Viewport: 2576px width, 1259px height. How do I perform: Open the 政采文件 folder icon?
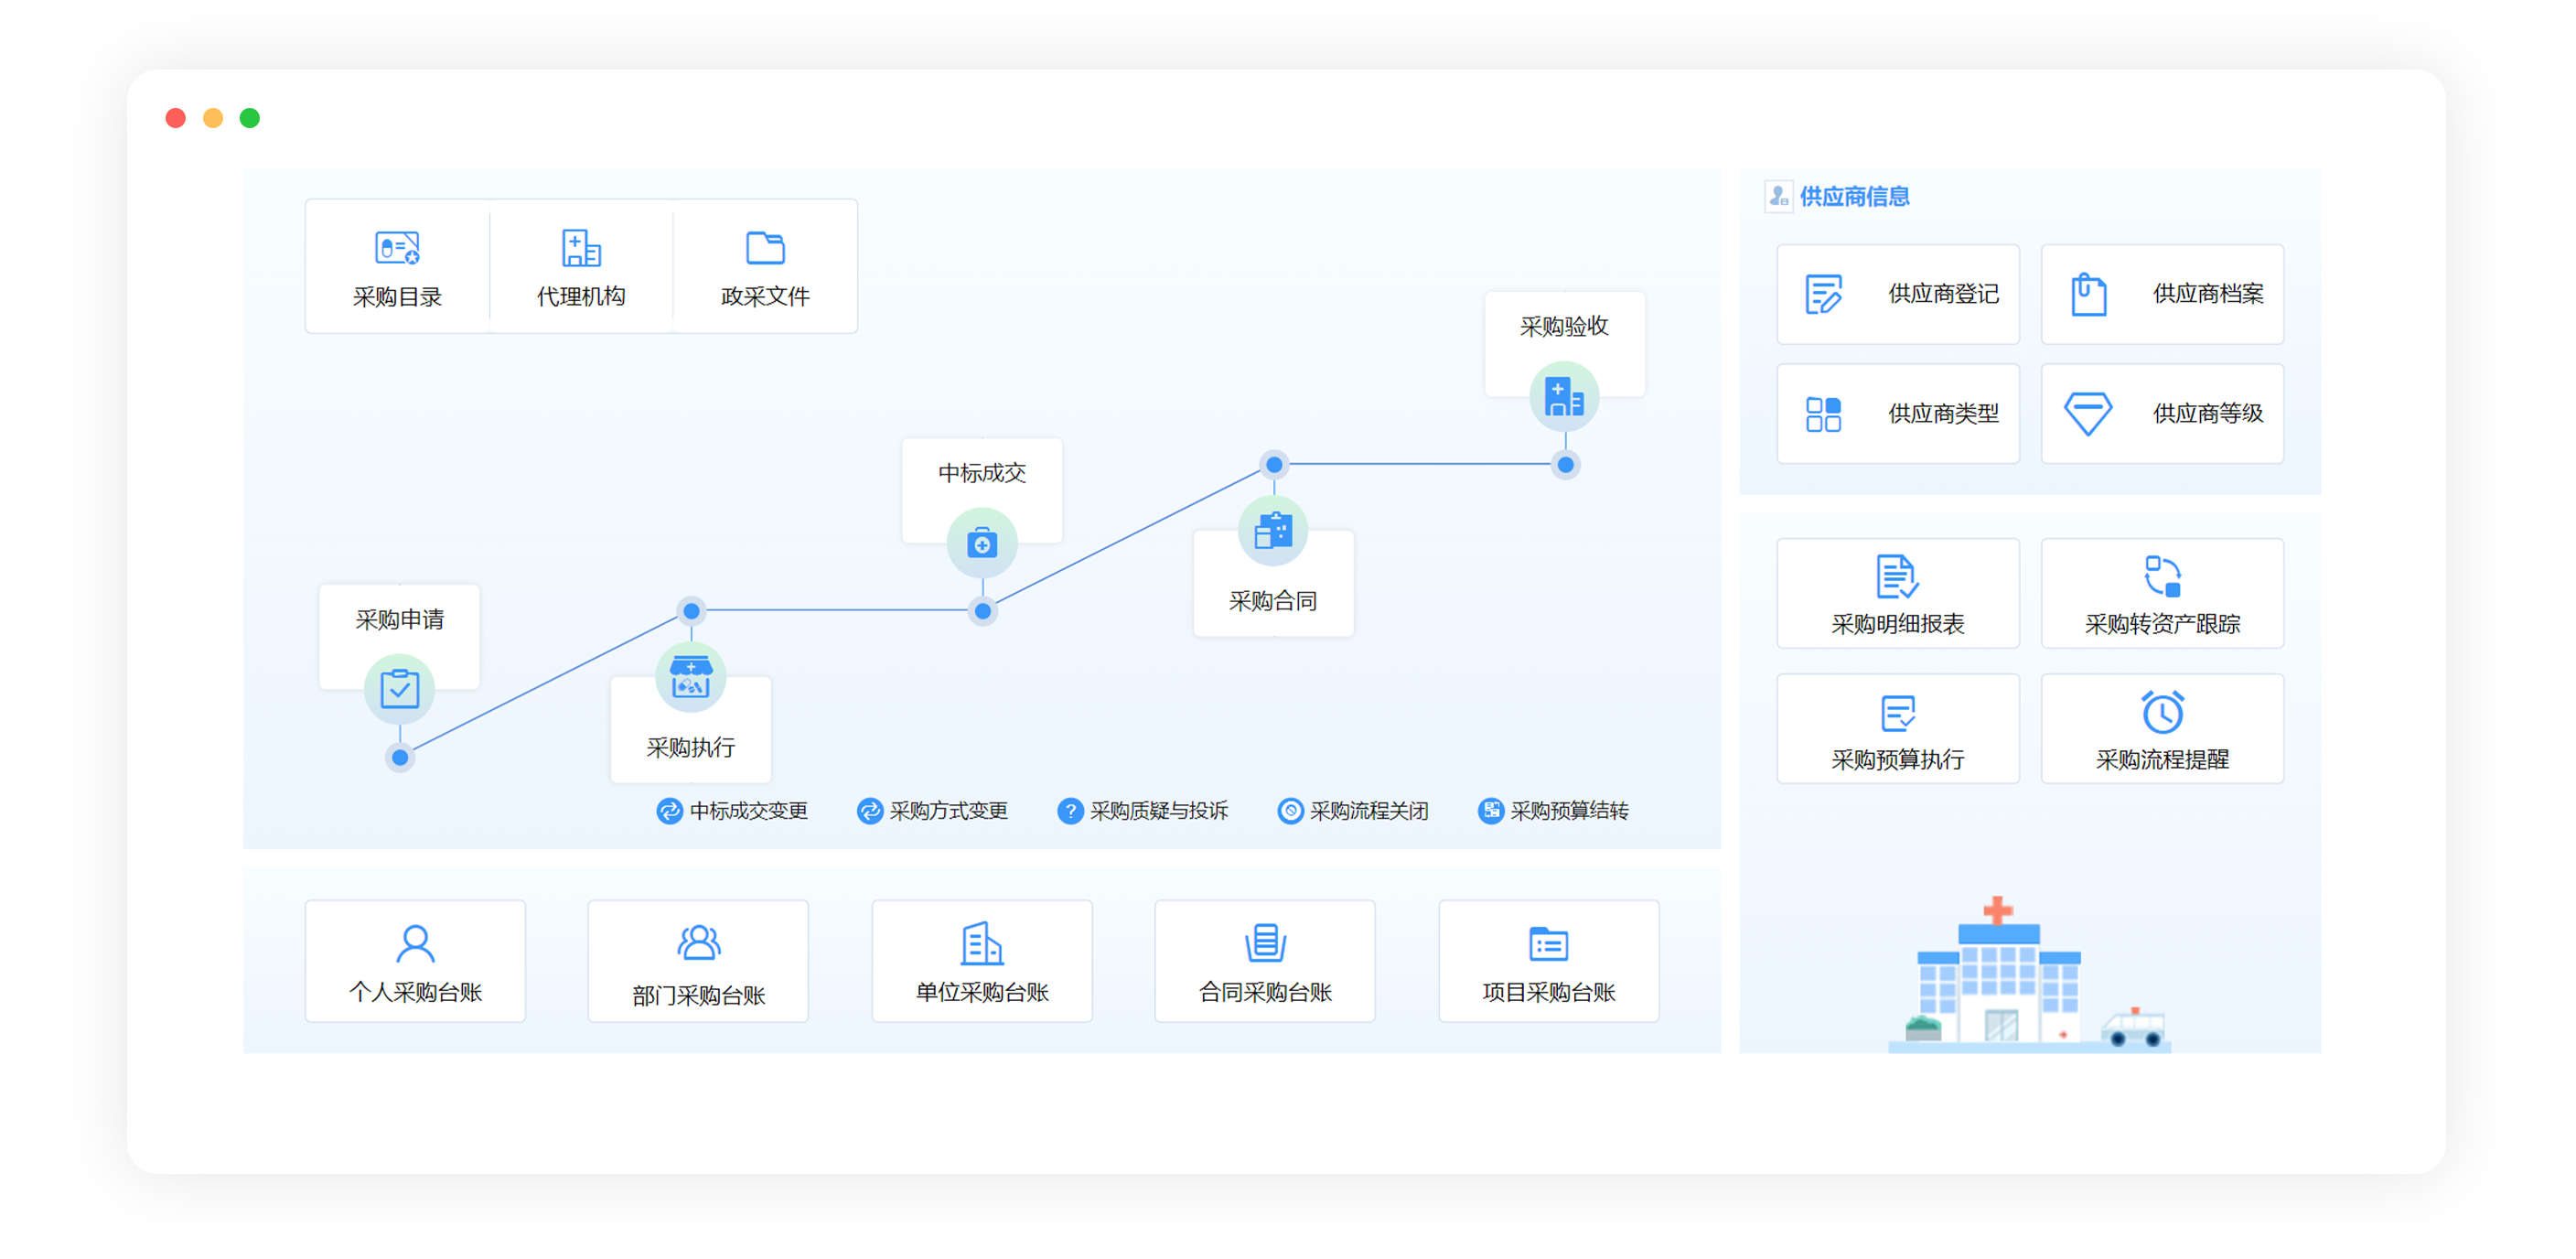pyautogui.click(x=765, y=248)
